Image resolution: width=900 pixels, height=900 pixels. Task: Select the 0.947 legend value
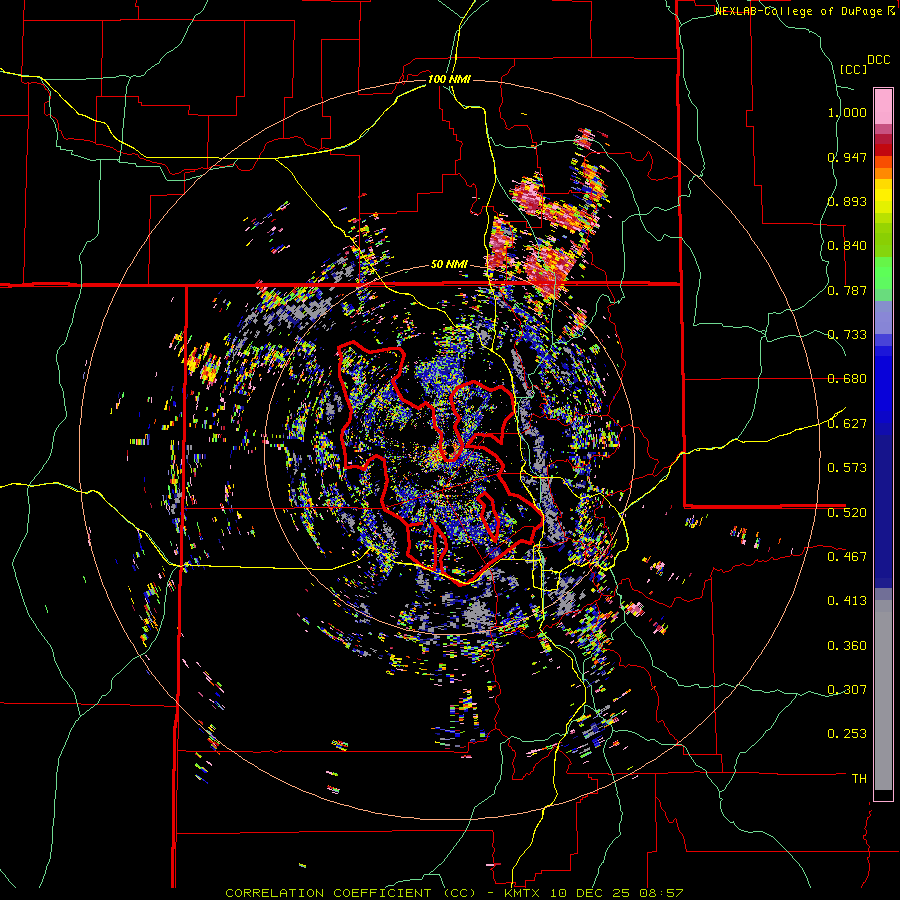click(847, 157)
